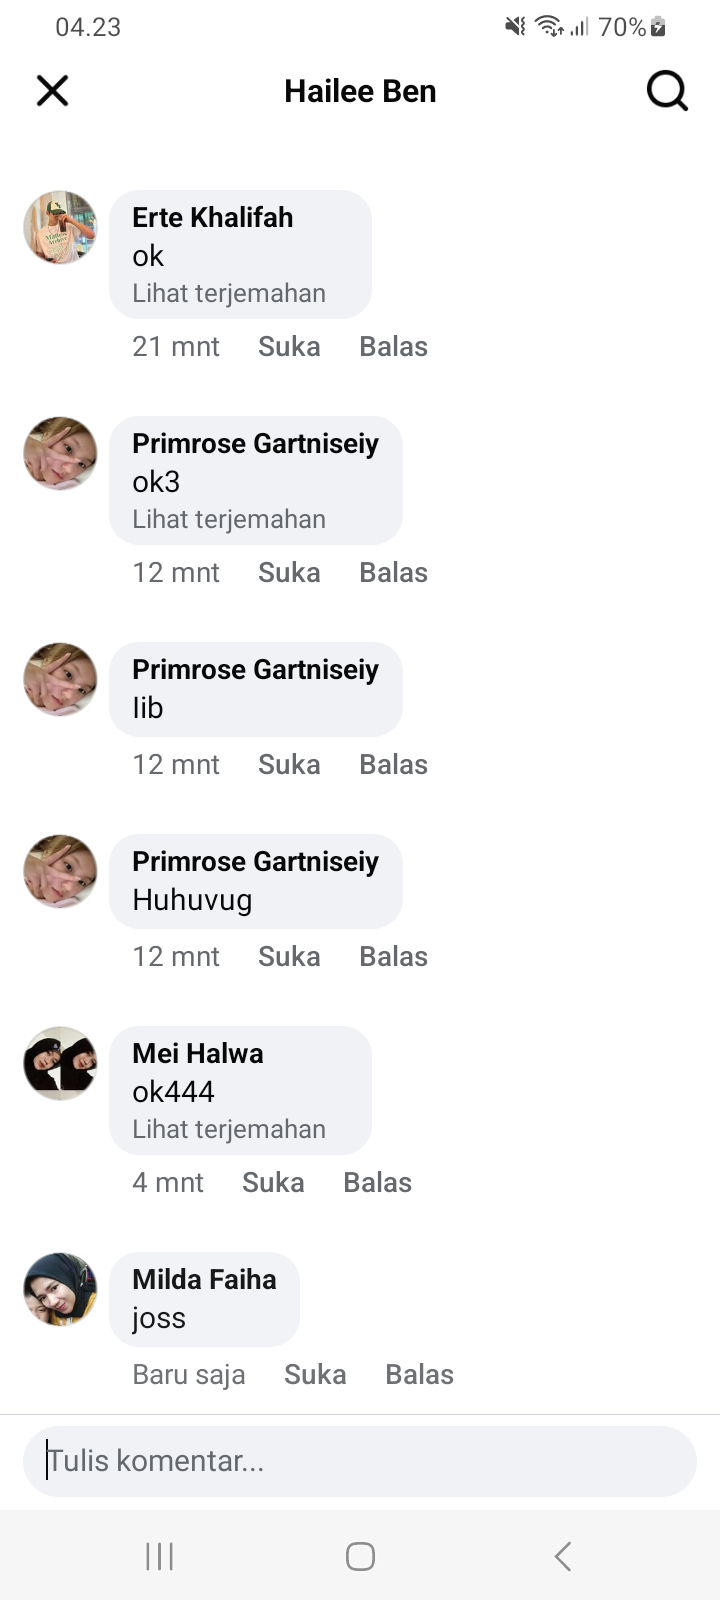The image size is (720, 1600).
Task: Close the Hailee Ben comments view
Action: point(52,91)
